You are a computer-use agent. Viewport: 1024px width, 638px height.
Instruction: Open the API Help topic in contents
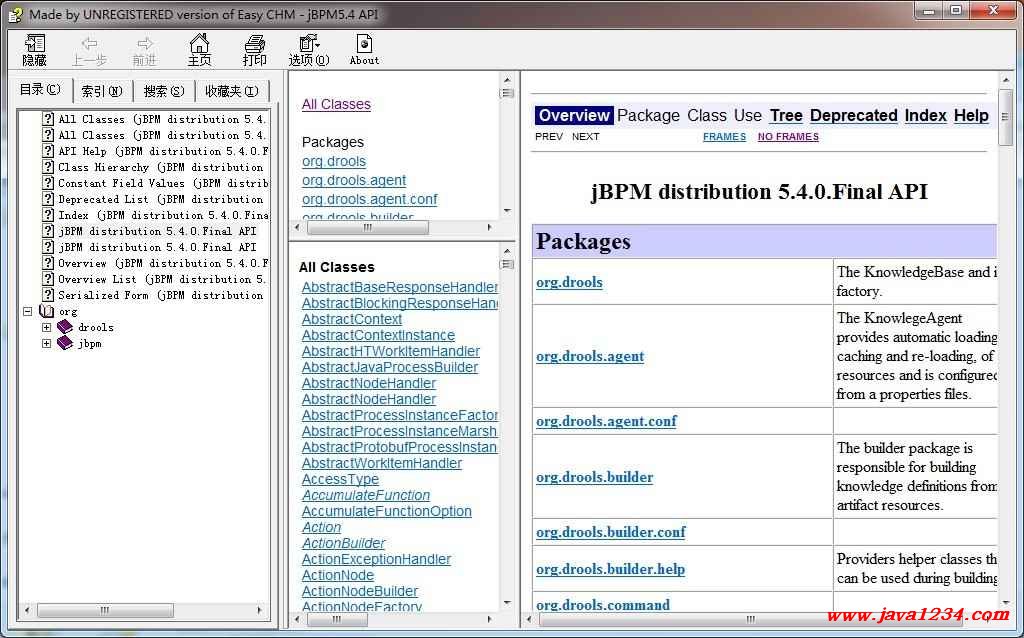coord(82,151)
